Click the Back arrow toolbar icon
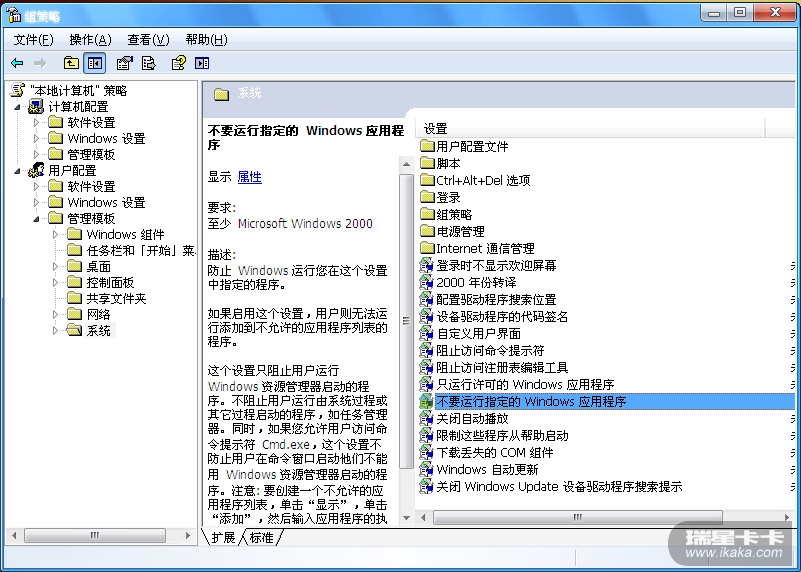The width and height of the screenshot is (801, 572). 17,63
